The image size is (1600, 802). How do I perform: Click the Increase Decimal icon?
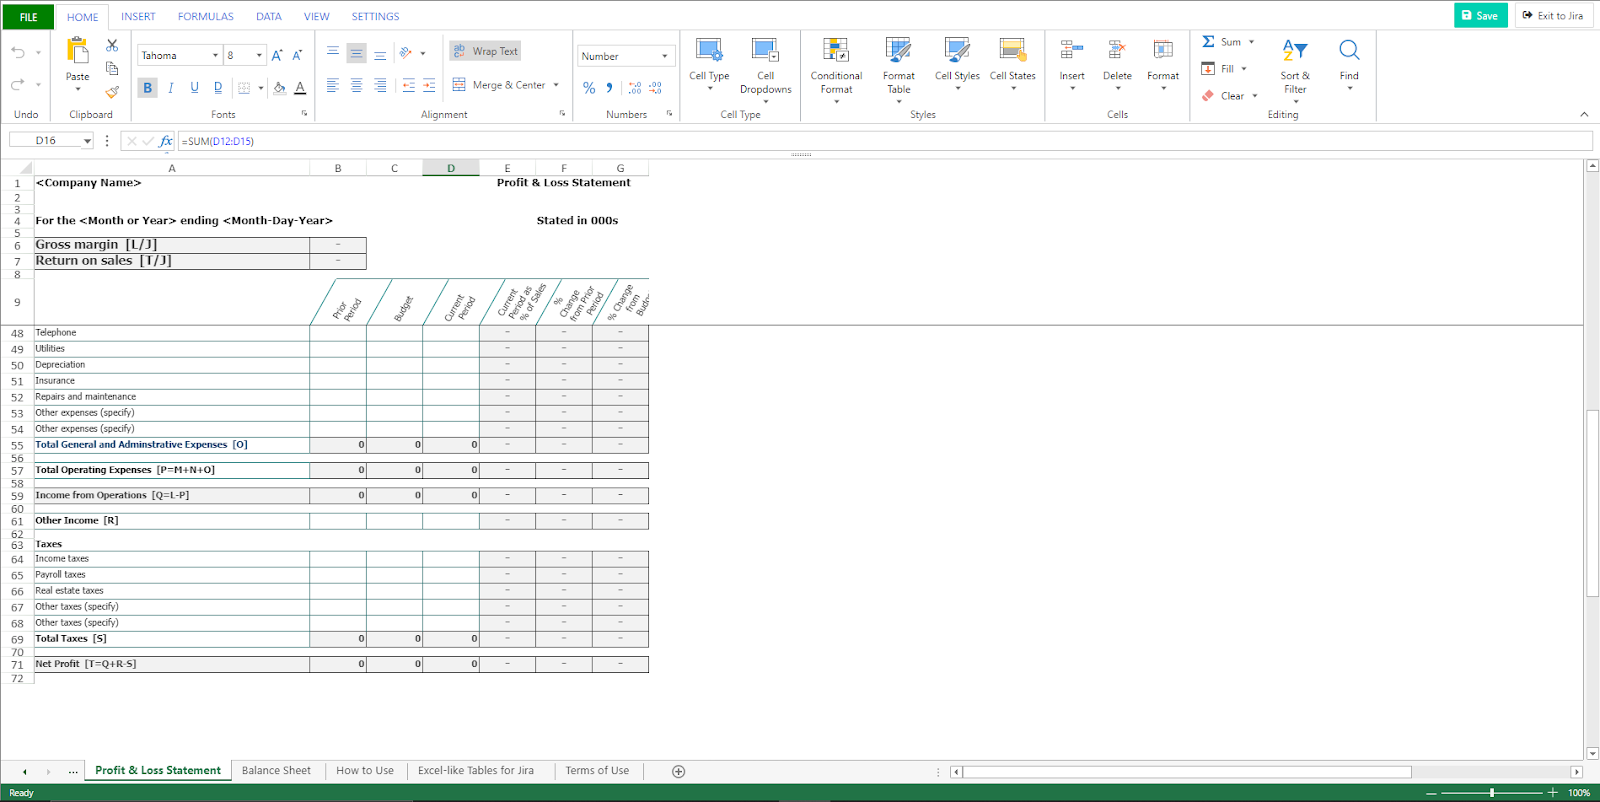pos(635,88)
